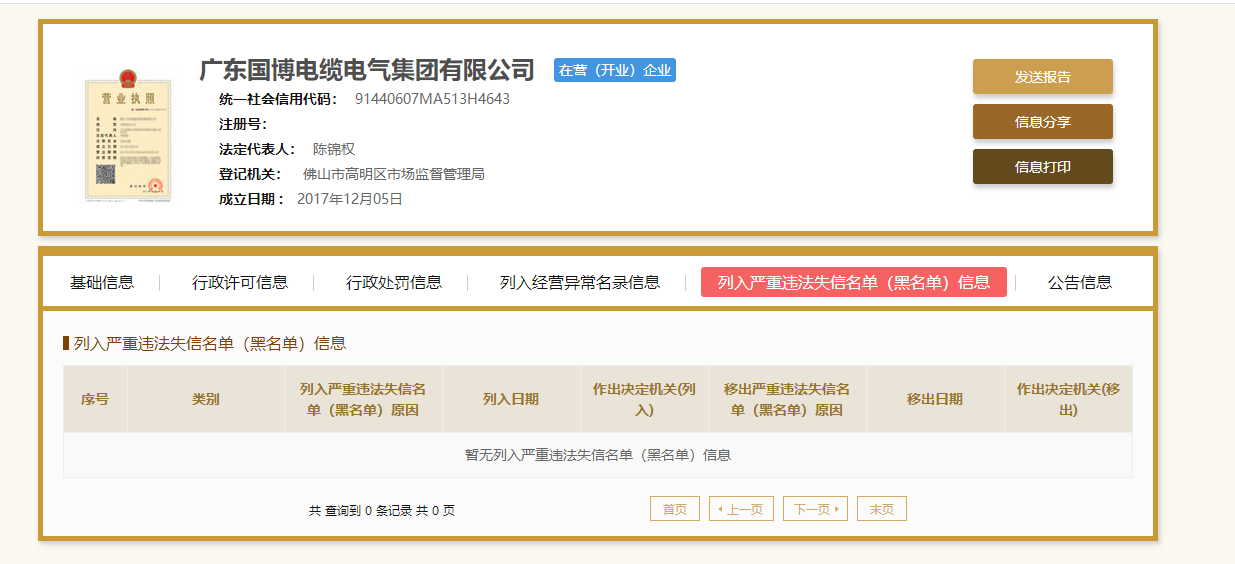The image size is (1235, 564).
Task: Go to next page with 下一页
Action: (815, 509)
